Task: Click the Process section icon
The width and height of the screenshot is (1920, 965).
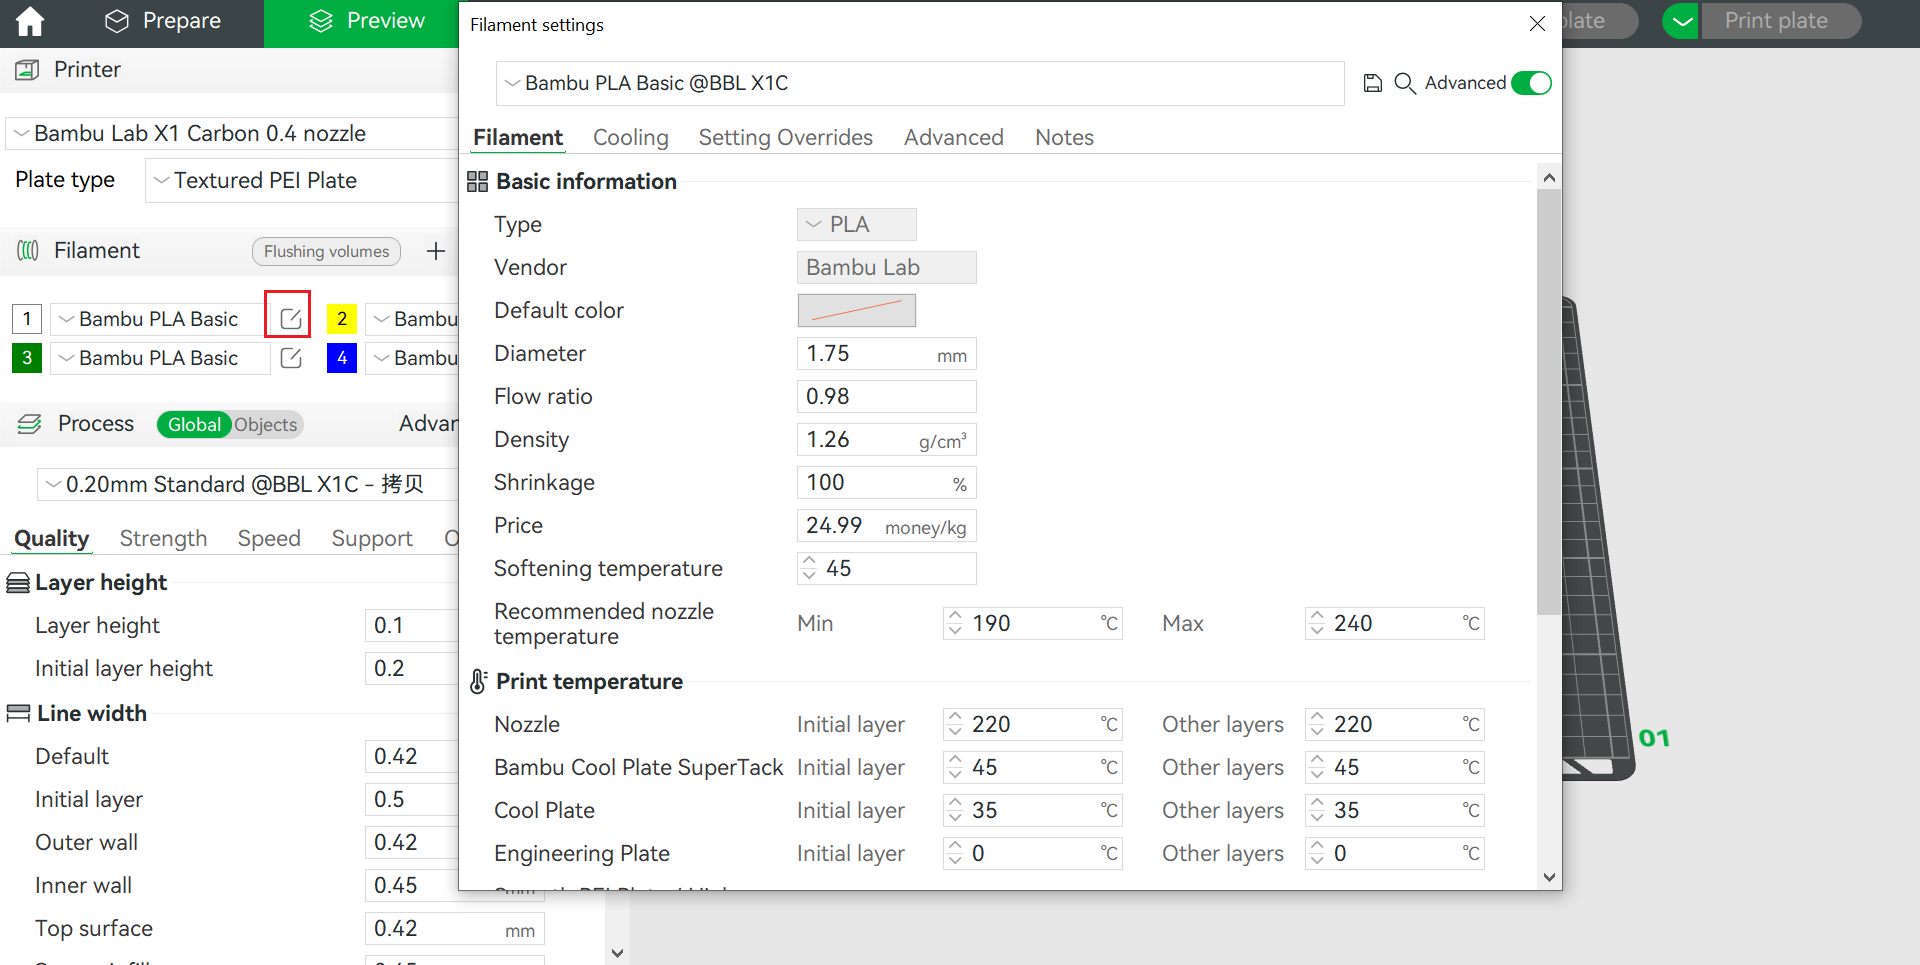Action: (29, 424)
